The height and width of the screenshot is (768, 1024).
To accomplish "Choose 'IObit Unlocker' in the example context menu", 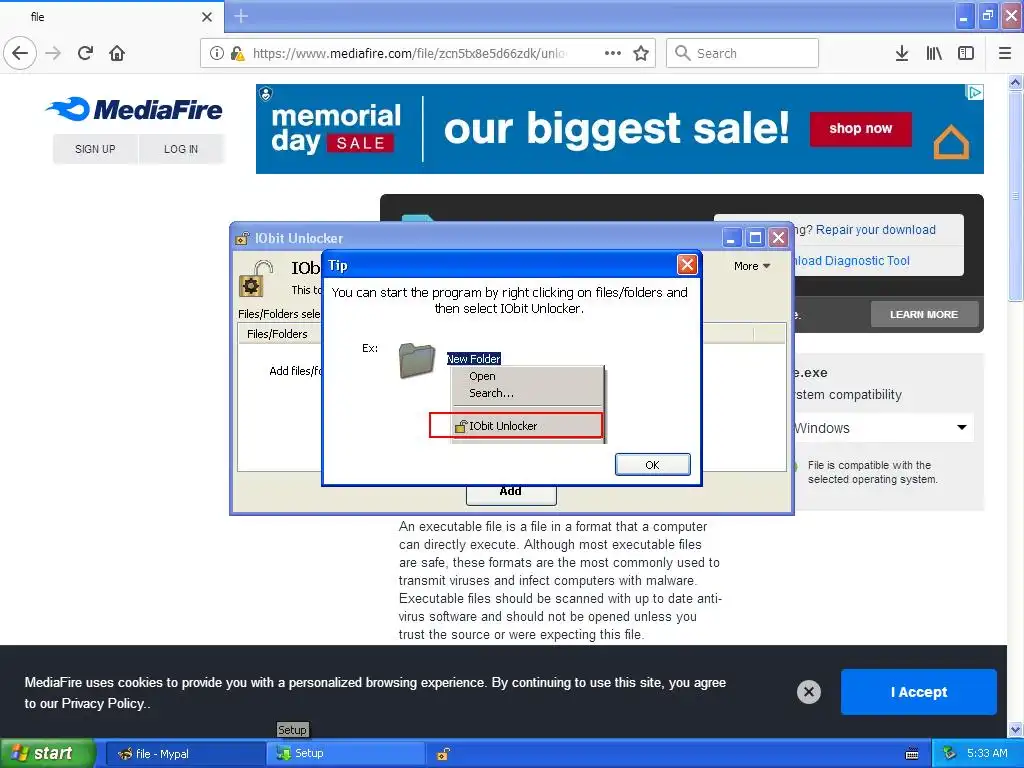I will pos(516,426).
